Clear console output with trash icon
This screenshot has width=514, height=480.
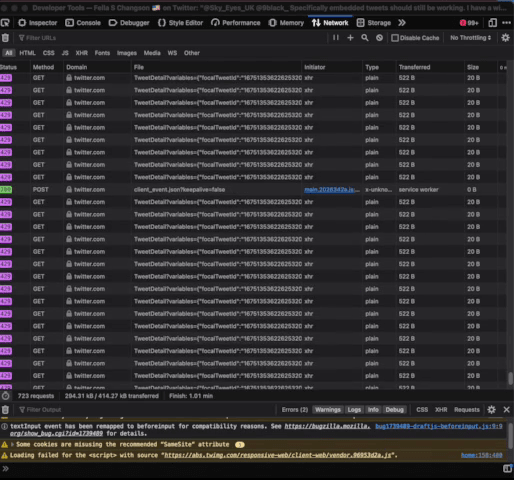[x=5, y=410]
